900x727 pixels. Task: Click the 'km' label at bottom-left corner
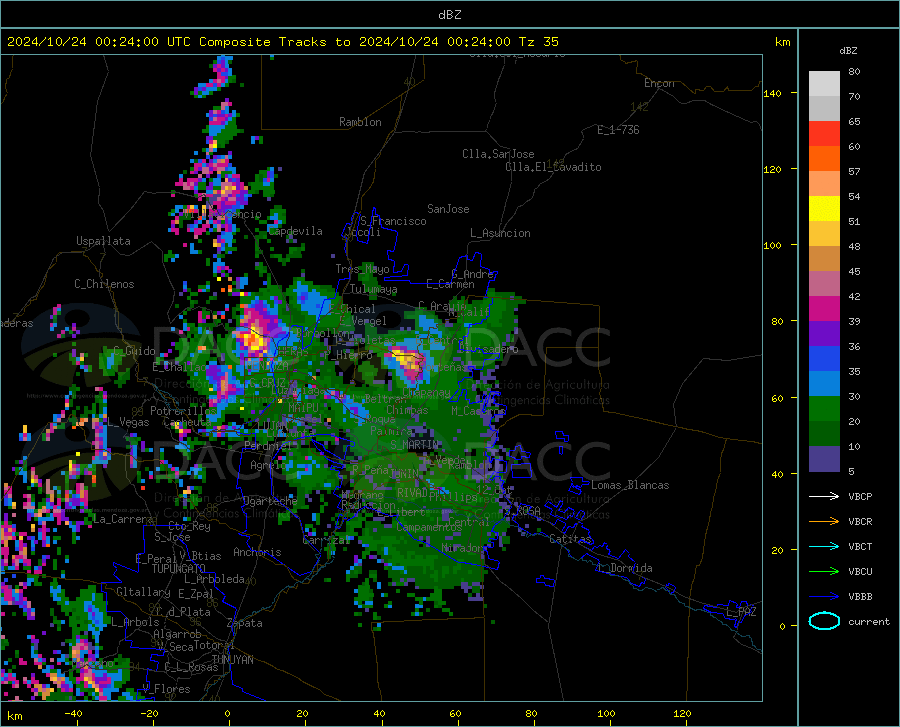coord(14,716)
